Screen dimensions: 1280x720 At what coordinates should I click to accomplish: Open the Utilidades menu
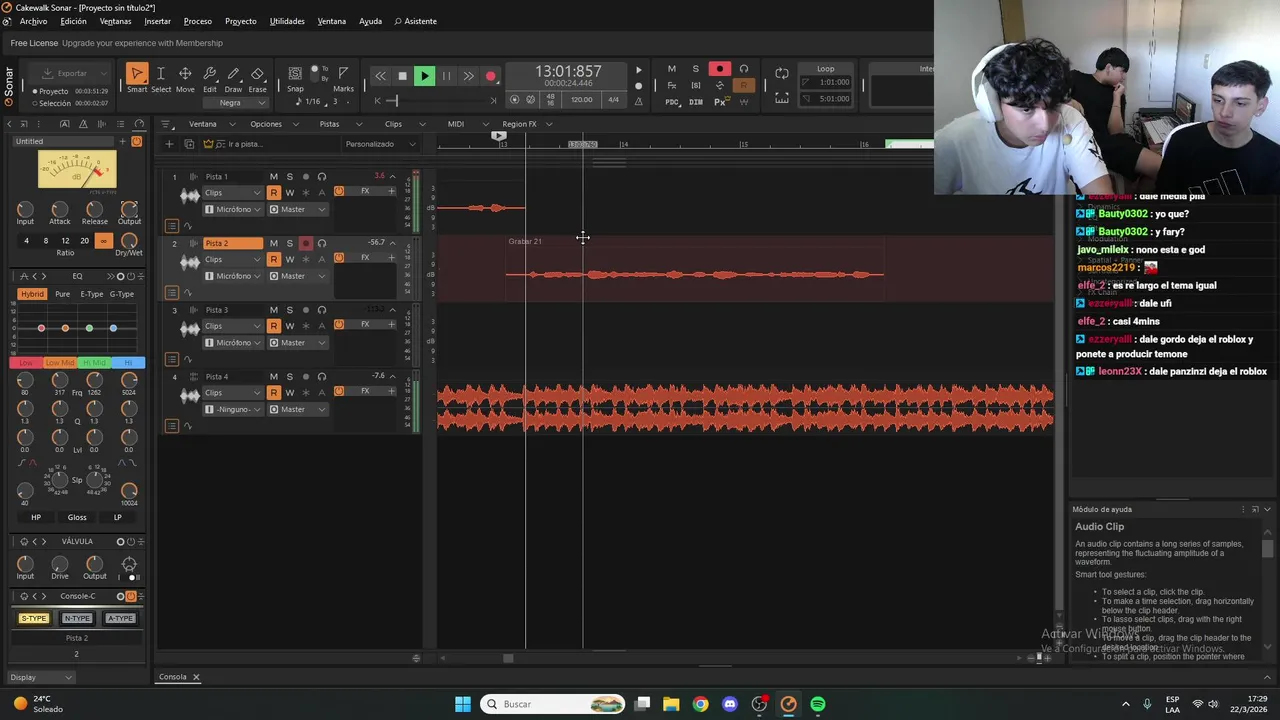click(287, 21)
